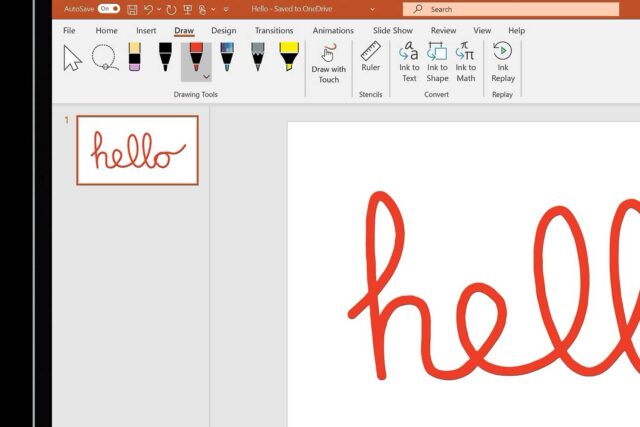
Task: Click the Hello - Saved to OneDrive title
Action: point(292,9)
